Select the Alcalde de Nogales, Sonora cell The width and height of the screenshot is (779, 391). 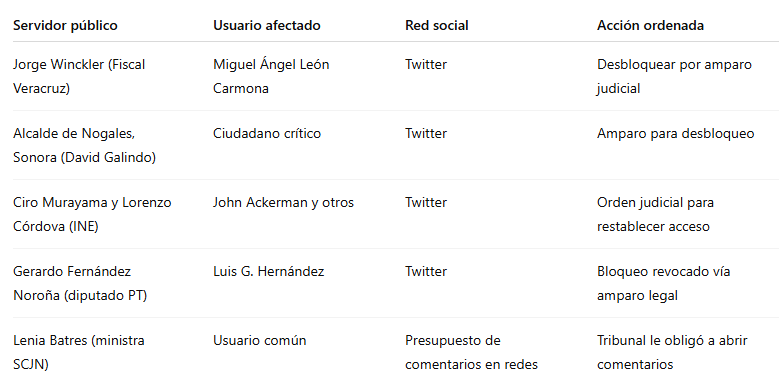pyautogui.click(x=84, y=145)
